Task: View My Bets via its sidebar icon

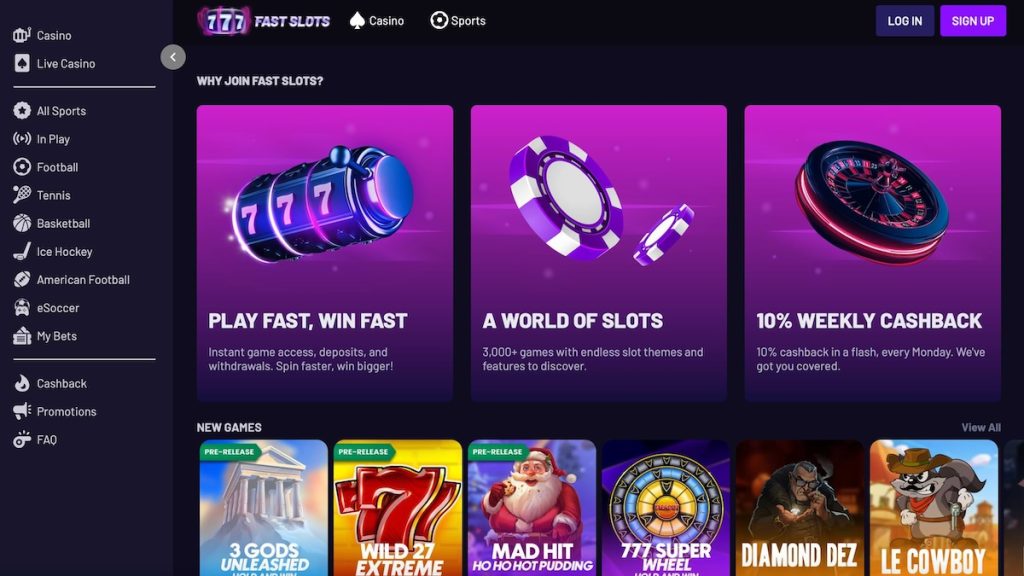Action: [x=22, y=335]
